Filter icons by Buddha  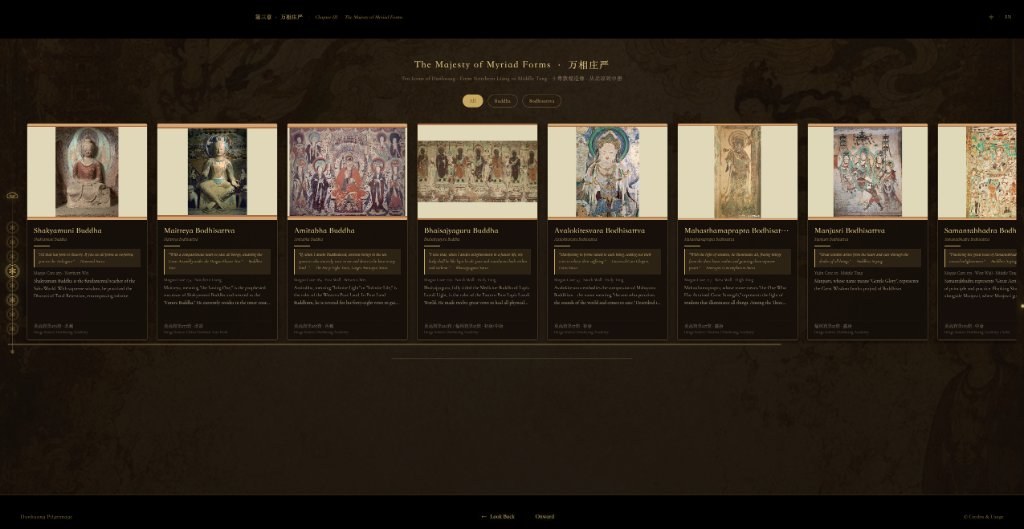(x=502, y=101)
